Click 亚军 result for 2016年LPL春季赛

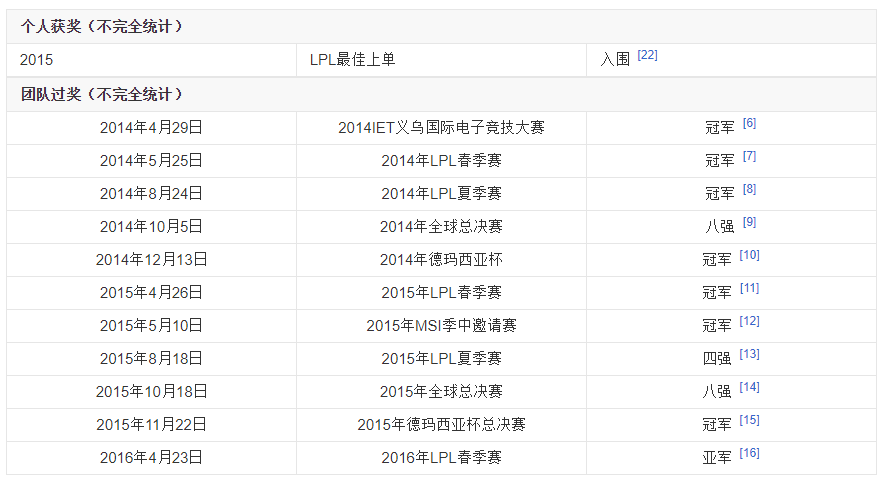tap(717, 457)
